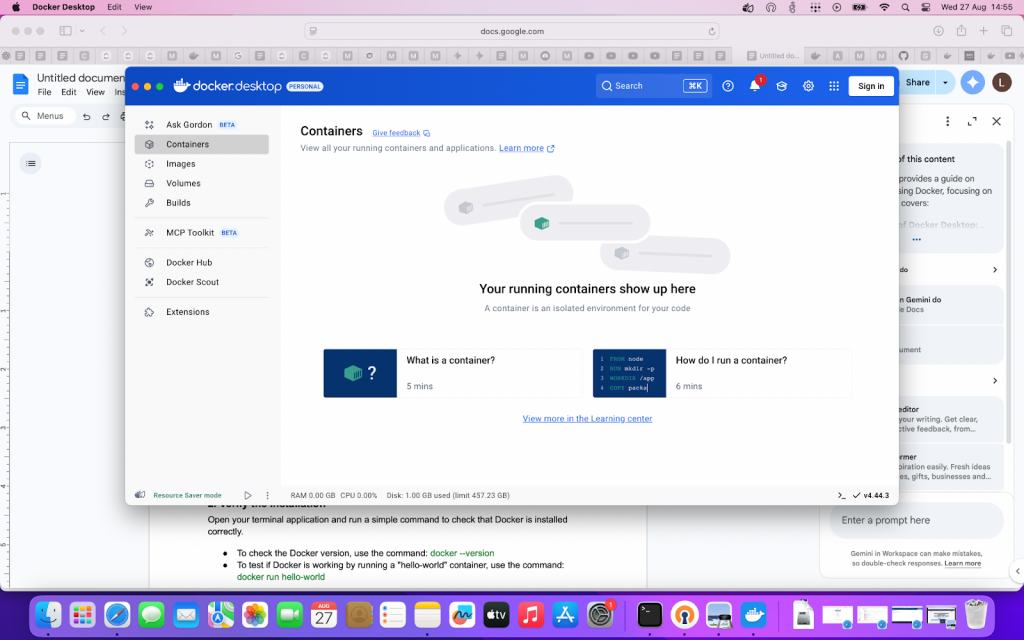
Task: Click the help question mark icon
Action: tap(728, 86)
